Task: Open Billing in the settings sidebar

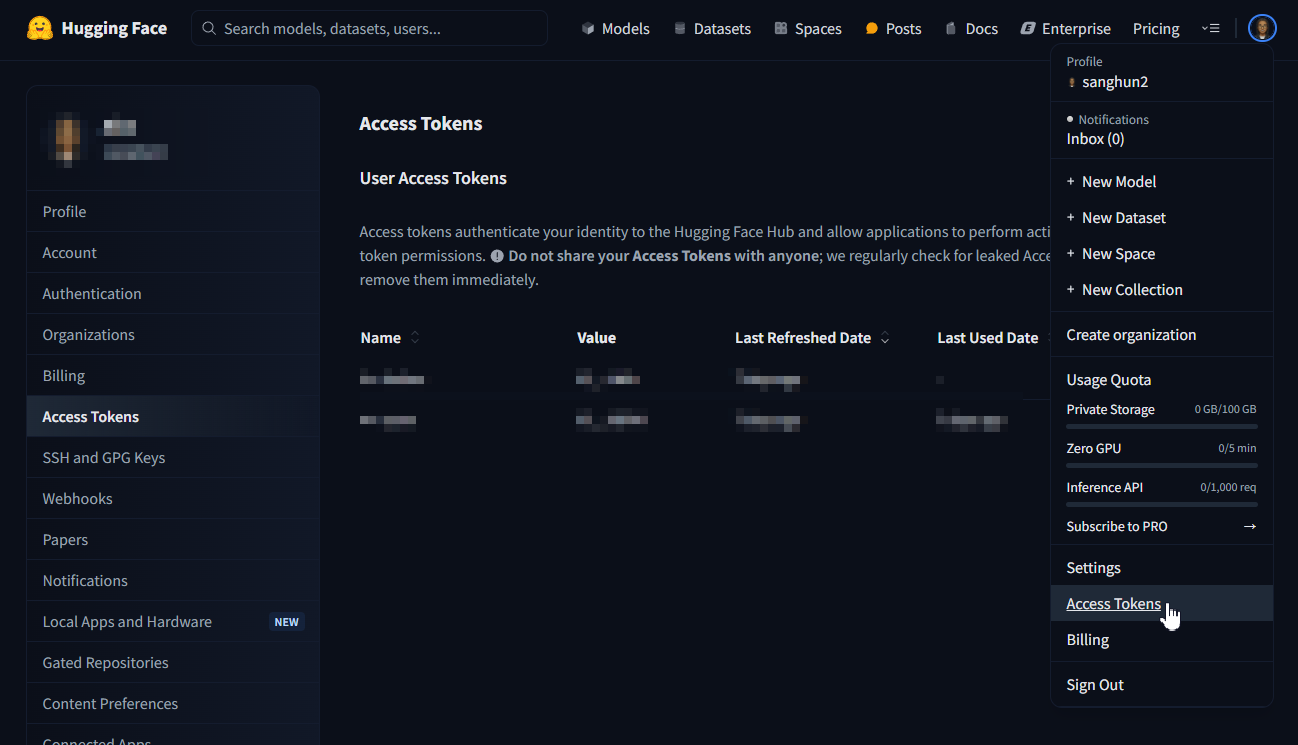Action: click(x=173, y=375)
